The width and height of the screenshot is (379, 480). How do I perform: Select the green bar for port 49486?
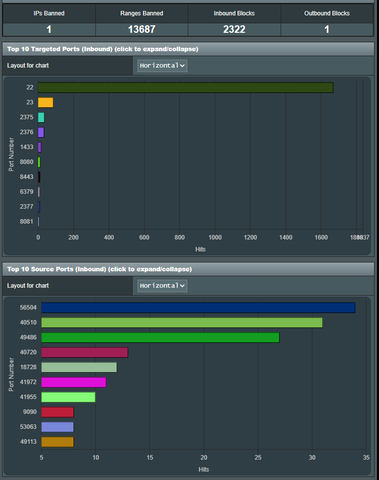[x=160, y=337]
